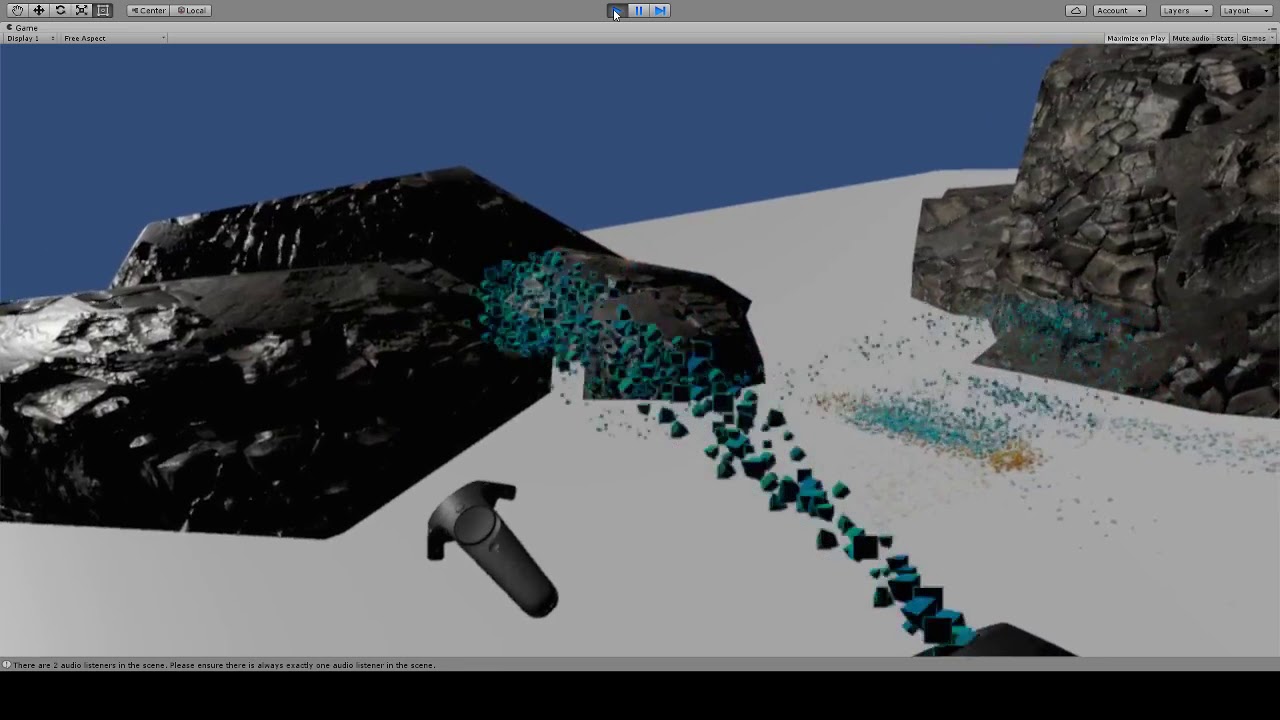Select the Scale tool
The image size is (1280, 720).
pos(82,10)
